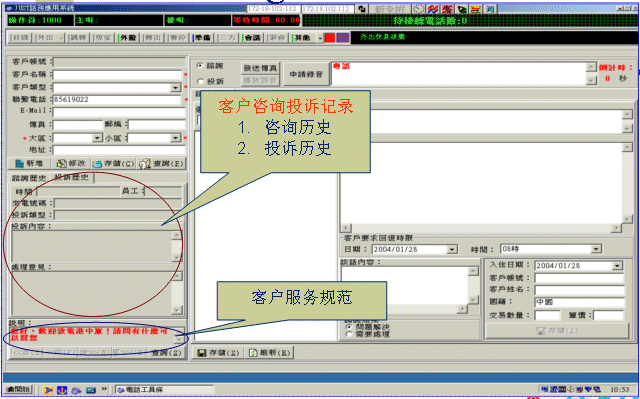The image size is (640, 399).
Task: Click the 修改 (Modify) customer button
Action: coord(71,163)
